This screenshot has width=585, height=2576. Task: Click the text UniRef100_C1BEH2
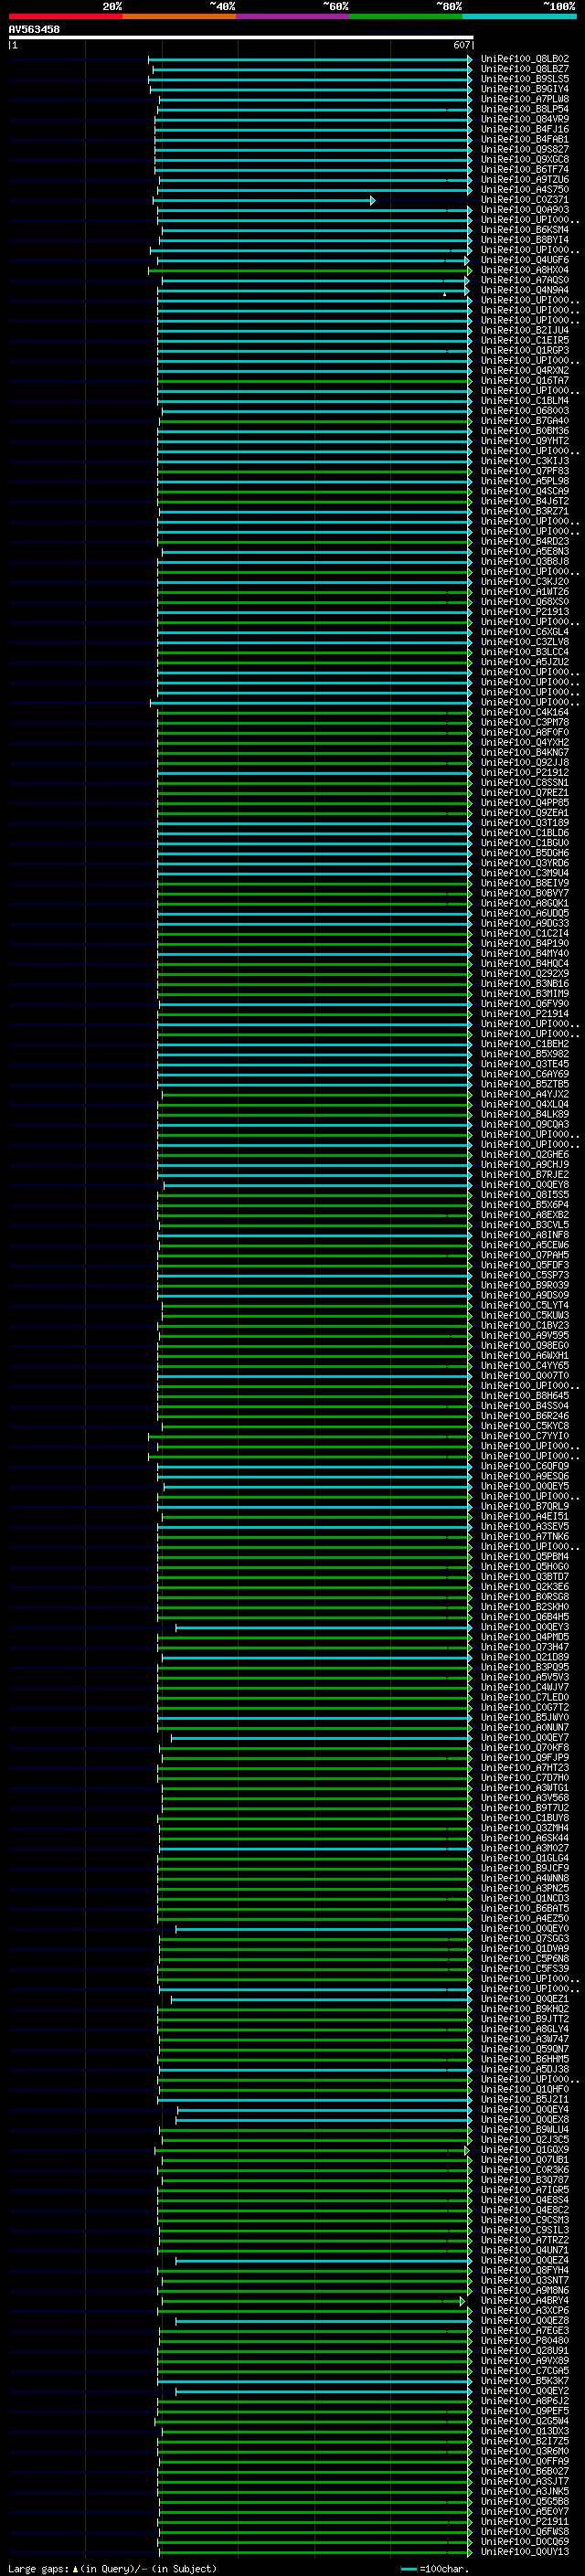coord(525,1044)
